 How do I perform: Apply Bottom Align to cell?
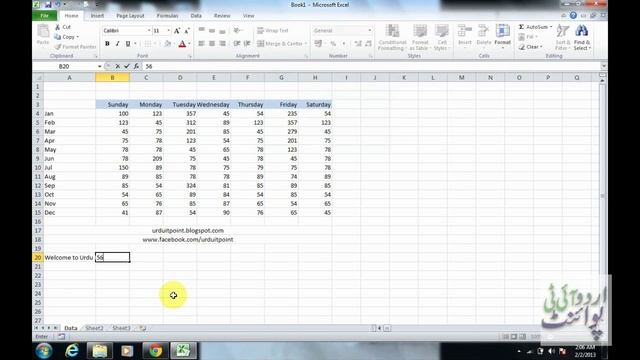[222, 31]
